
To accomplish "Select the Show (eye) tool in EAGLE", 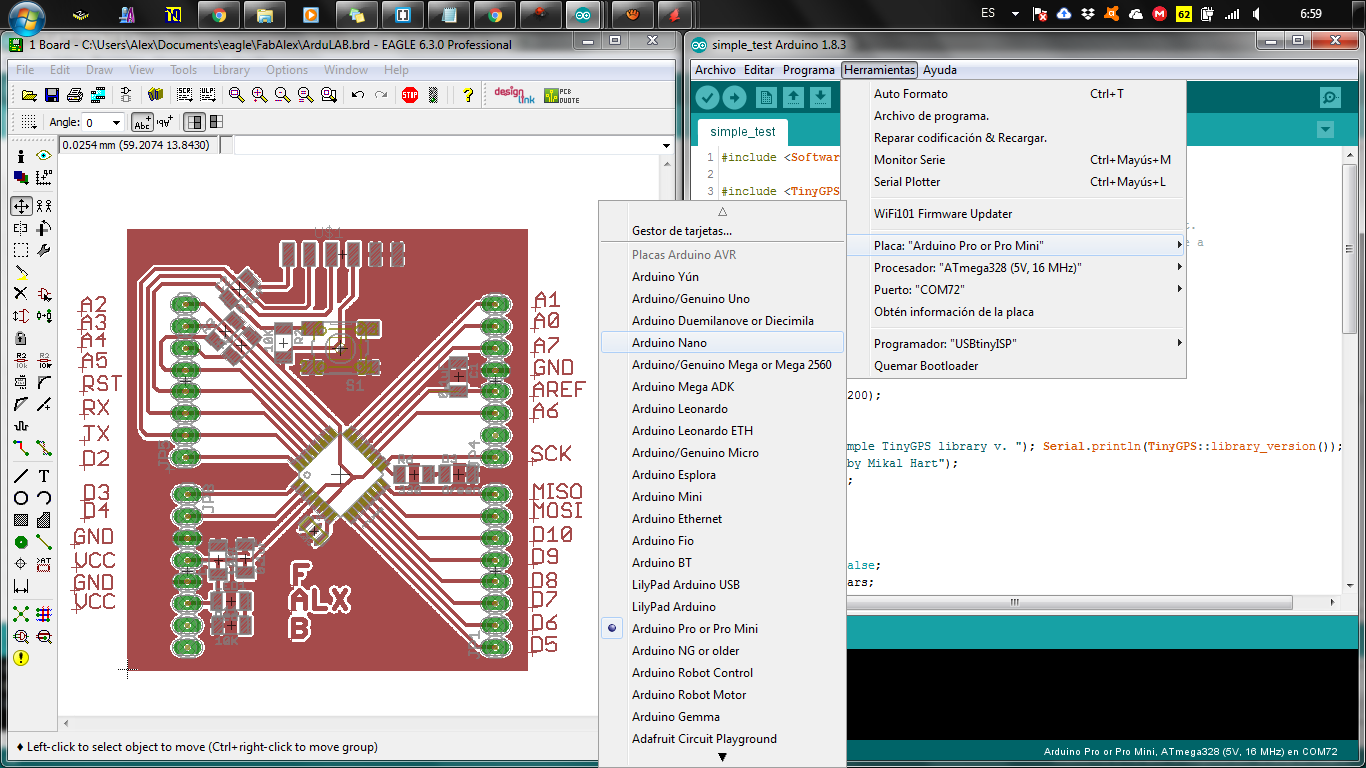I will pyautogui.click(x=43, y=157).
